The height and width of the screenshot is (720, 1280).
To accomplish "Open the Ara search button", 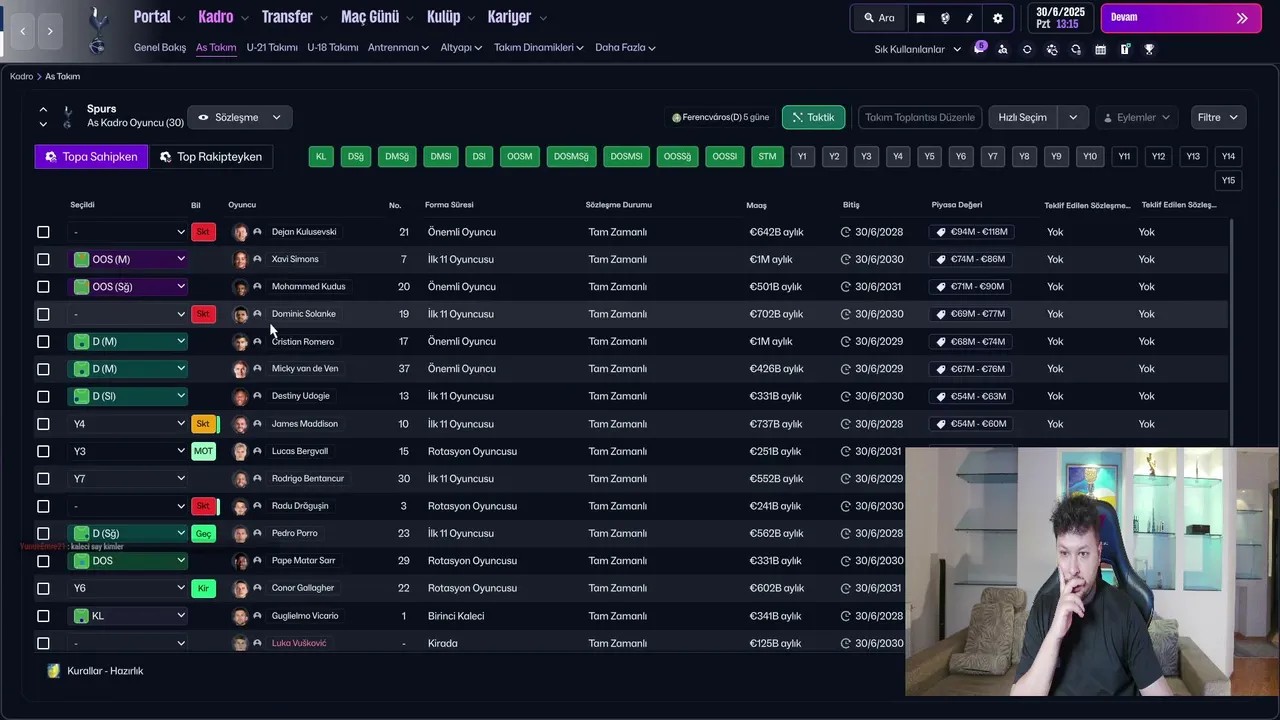I will tap(879, 18).
